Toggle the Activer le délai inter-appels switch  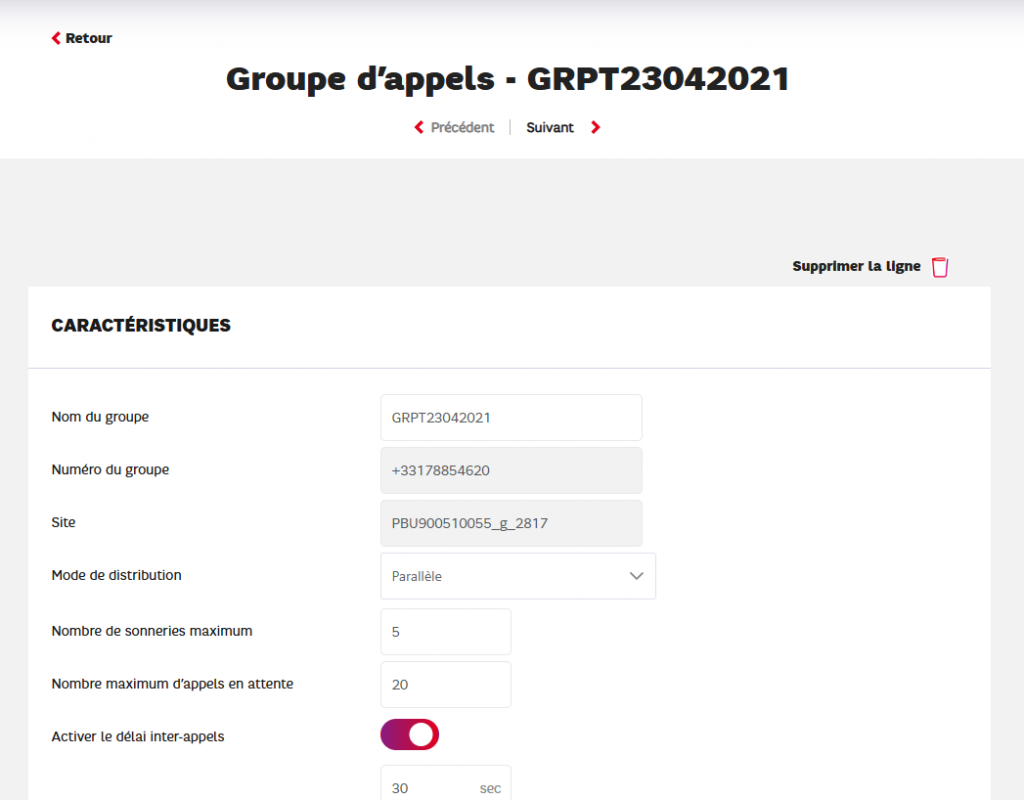coord(410,735)
